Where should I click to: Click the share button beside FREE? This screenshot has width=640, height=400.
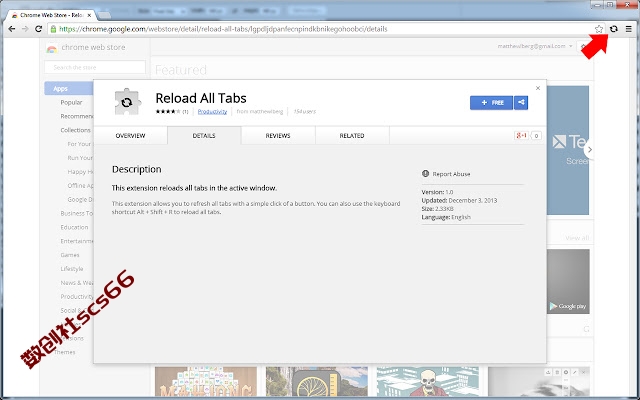[x=521, y=102]
